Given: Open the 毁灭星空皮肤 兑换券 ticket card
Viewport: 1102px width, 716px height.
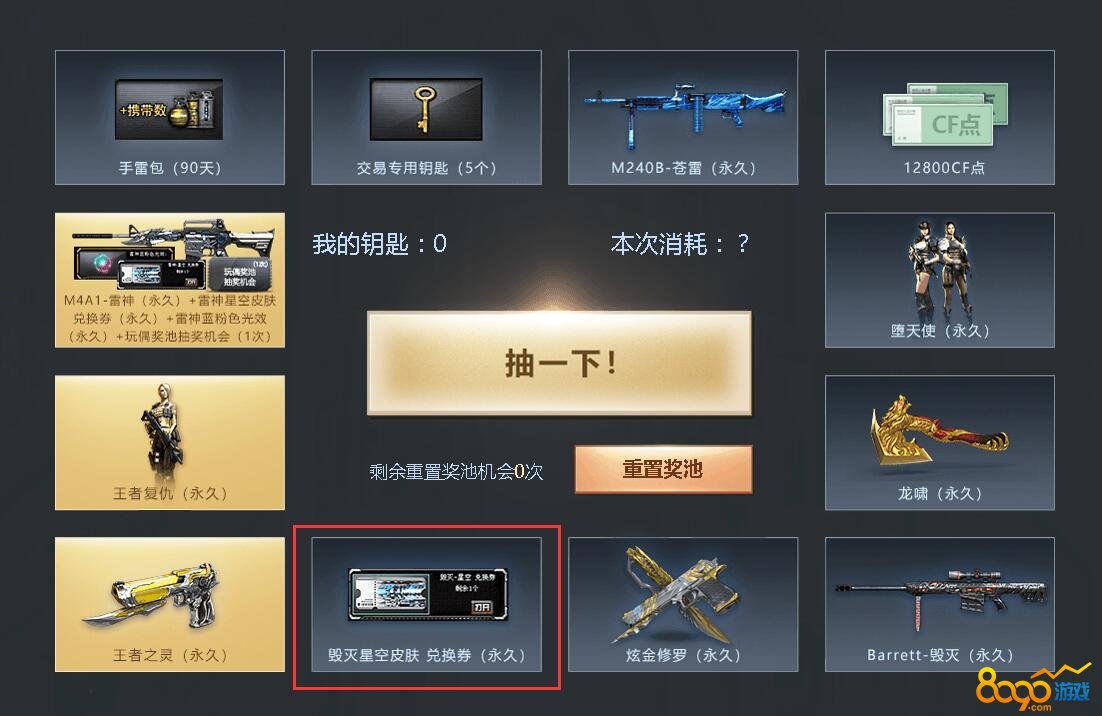Looking at the screenshot, I should (427, 604).
